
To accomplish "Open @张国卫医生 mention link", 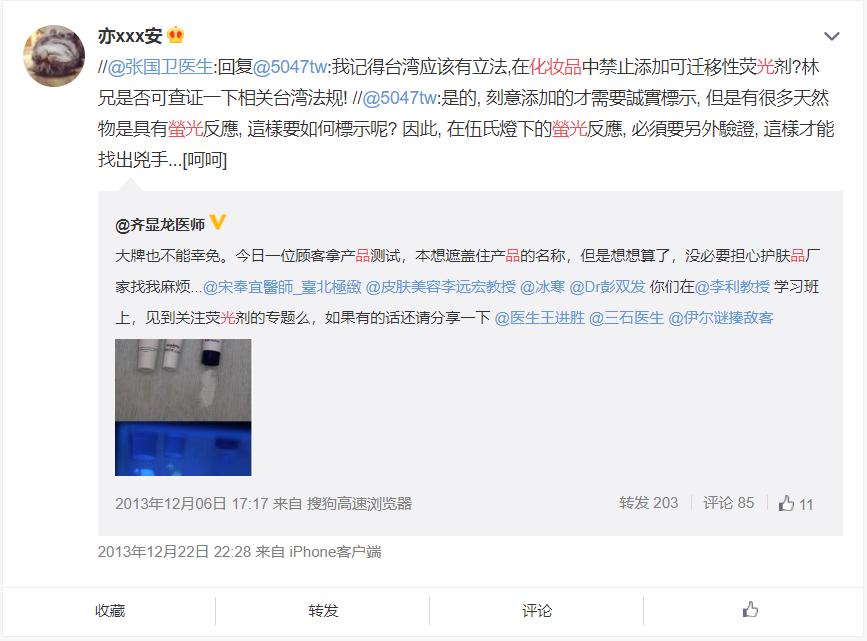I will pyautogui.click(x=160, y=67).
